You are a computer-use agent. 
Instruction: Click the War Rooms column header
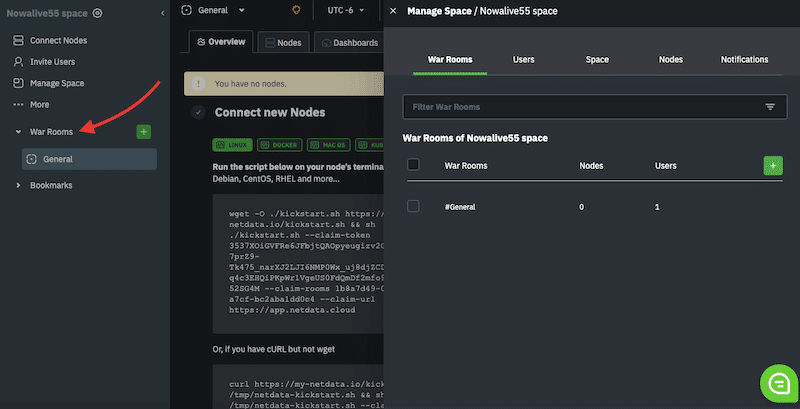pyautogui.click(x=466, y=166)
